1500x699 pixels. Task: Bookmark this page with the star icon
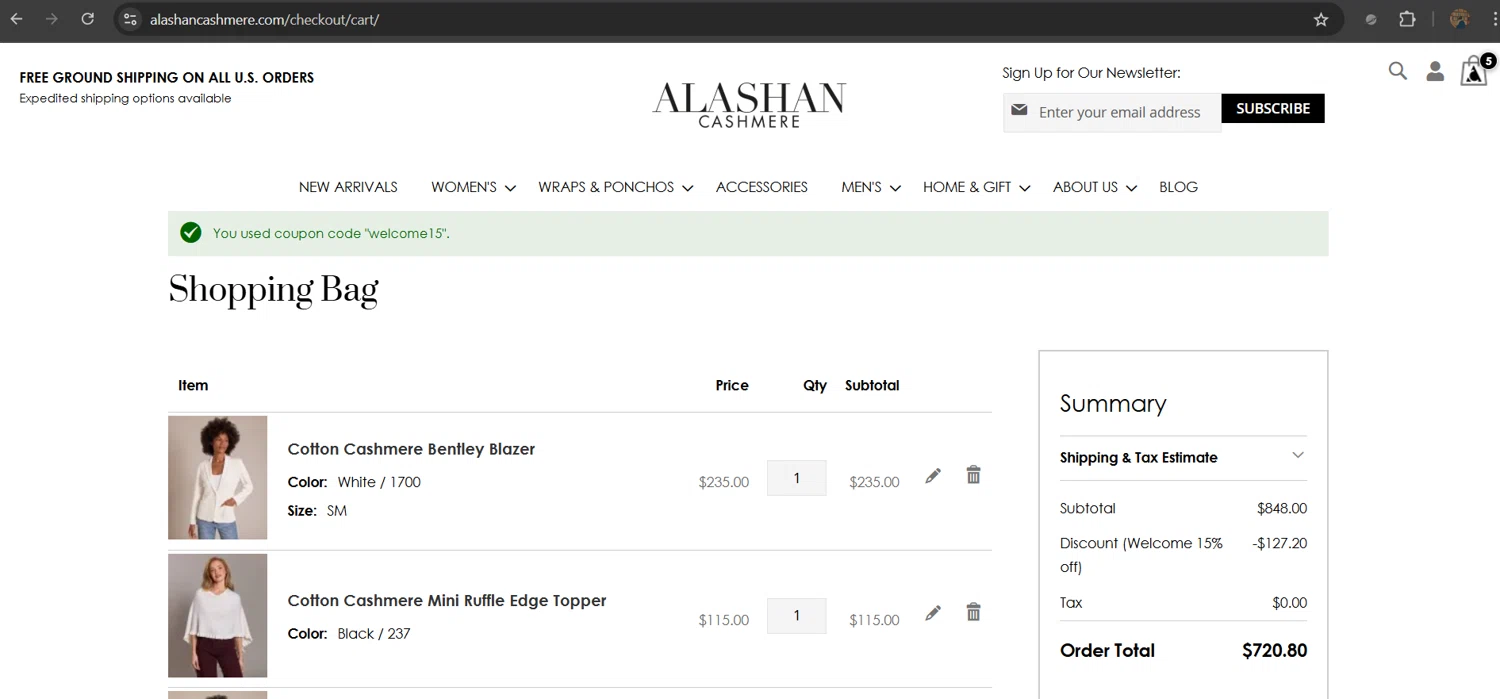coord(1321,19)
